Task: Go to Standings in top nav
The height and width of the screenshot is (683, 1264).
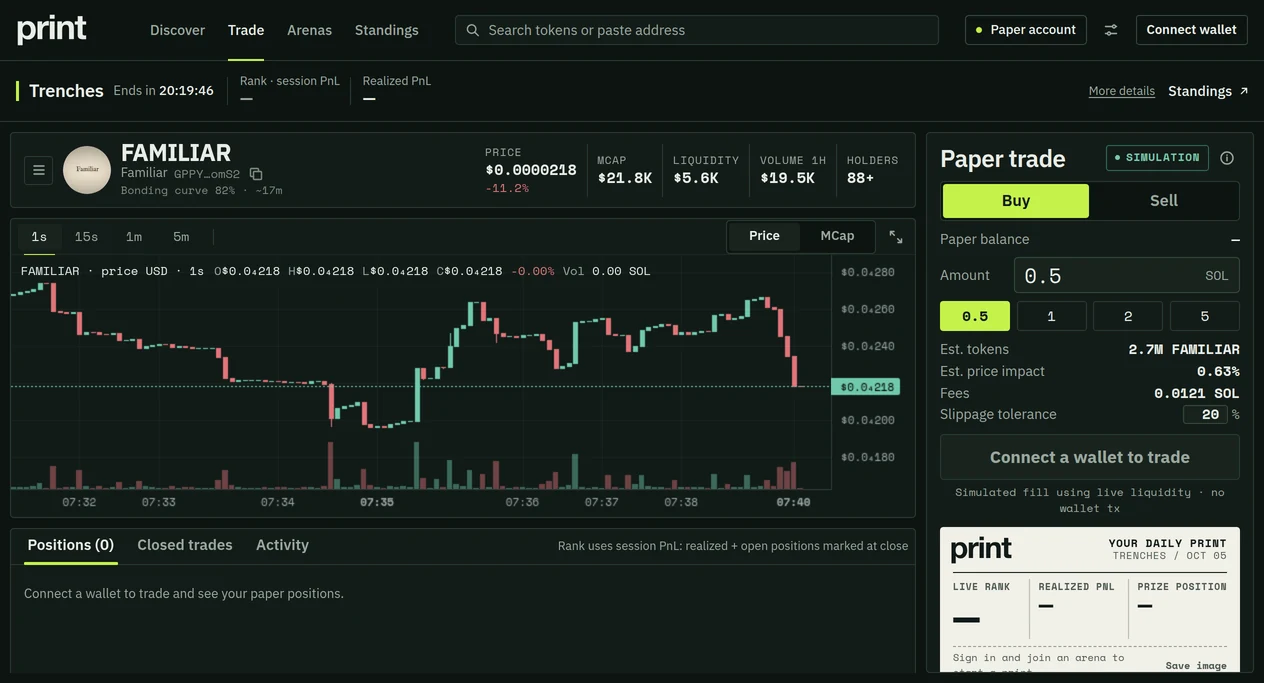Action: coord(387,30)
